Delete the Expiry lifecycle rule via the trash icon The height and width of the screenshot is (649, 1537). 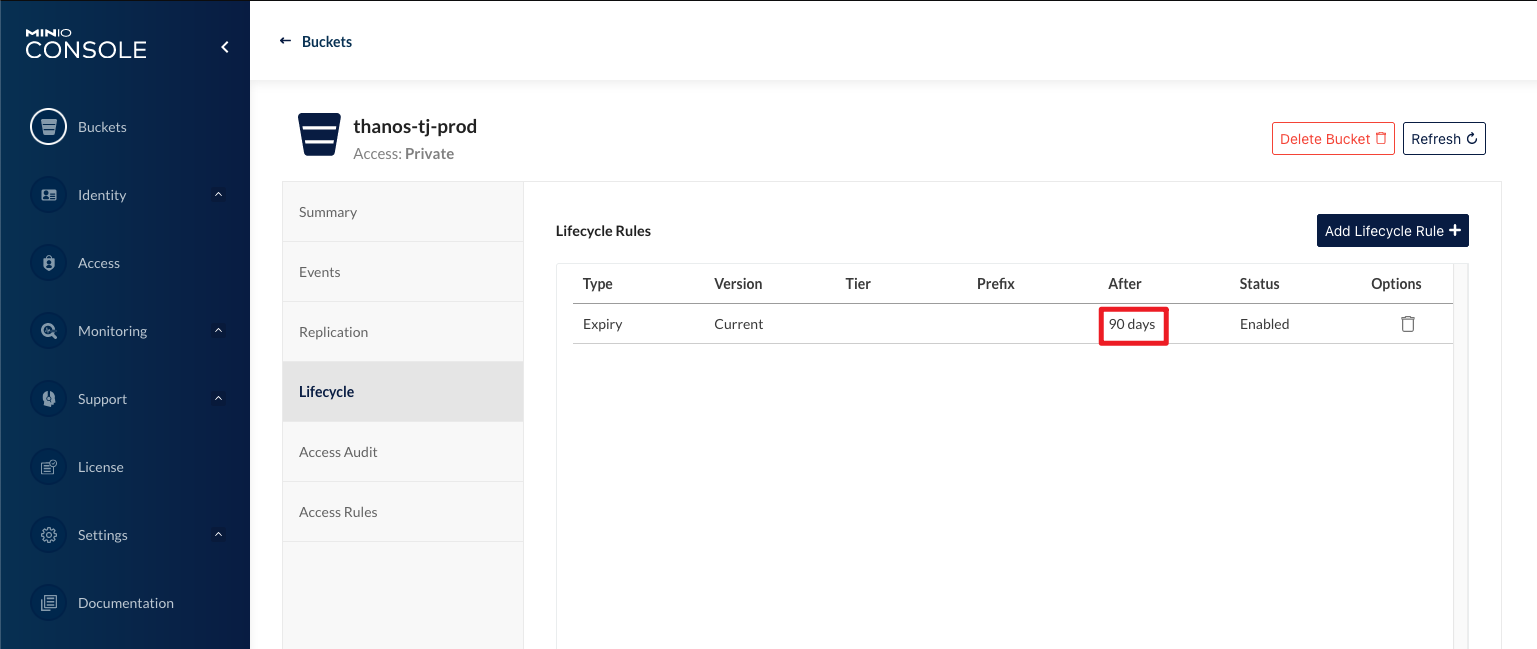point(1407,324)
